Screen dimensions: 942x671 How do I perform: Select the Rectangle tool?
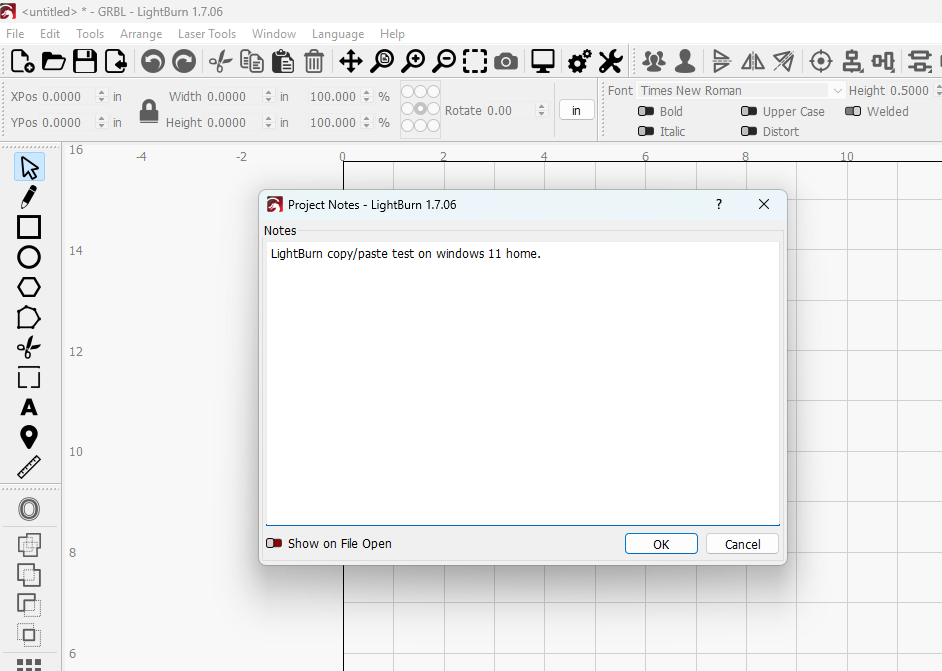[x=29, y=228]
